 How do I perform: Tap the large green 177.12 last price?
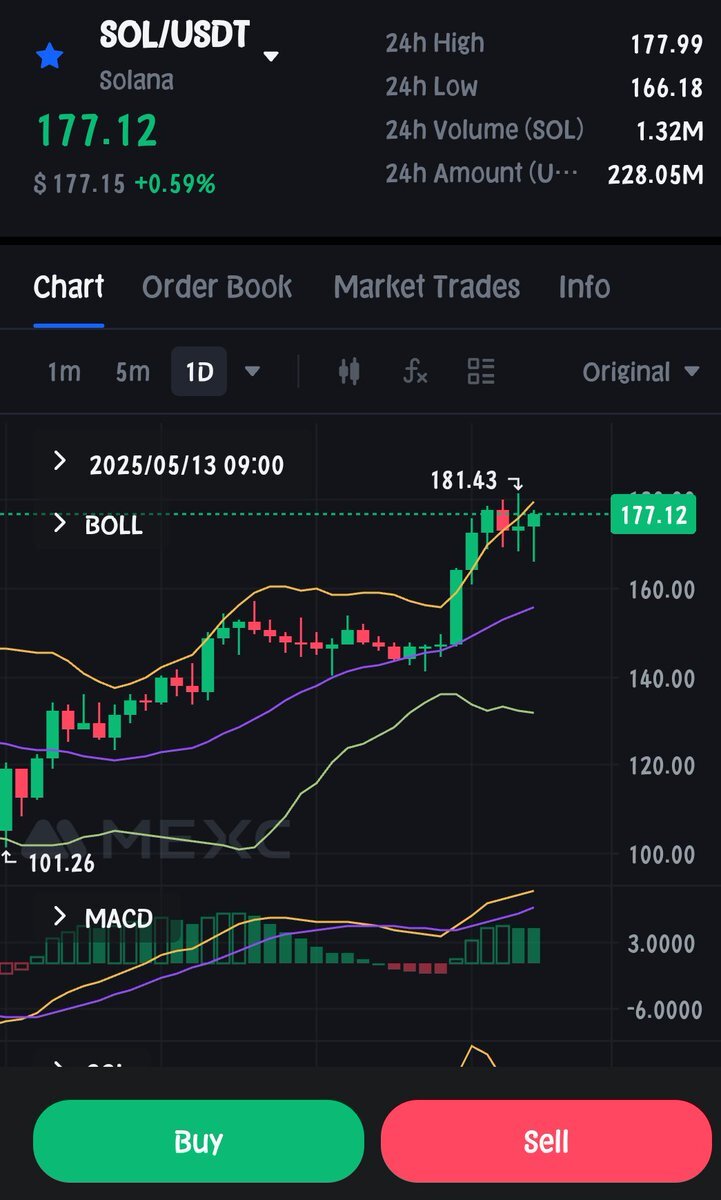(x=97, y=131)
